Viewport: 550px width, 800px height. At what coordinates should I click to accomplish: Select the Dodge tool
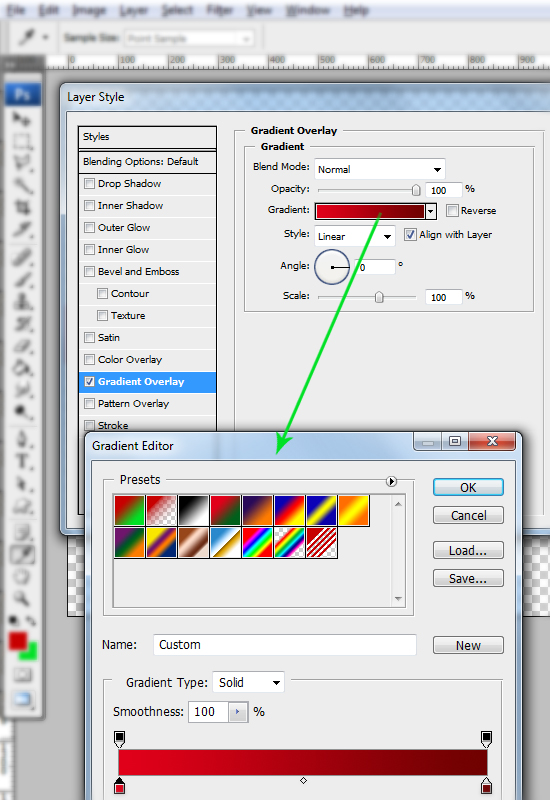click(x=21, y=412)
